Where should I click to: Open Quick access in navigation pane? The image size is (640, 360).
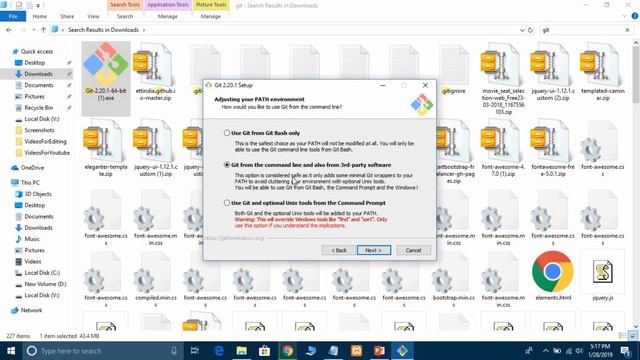pyautogui.click(x=37, y=51)
